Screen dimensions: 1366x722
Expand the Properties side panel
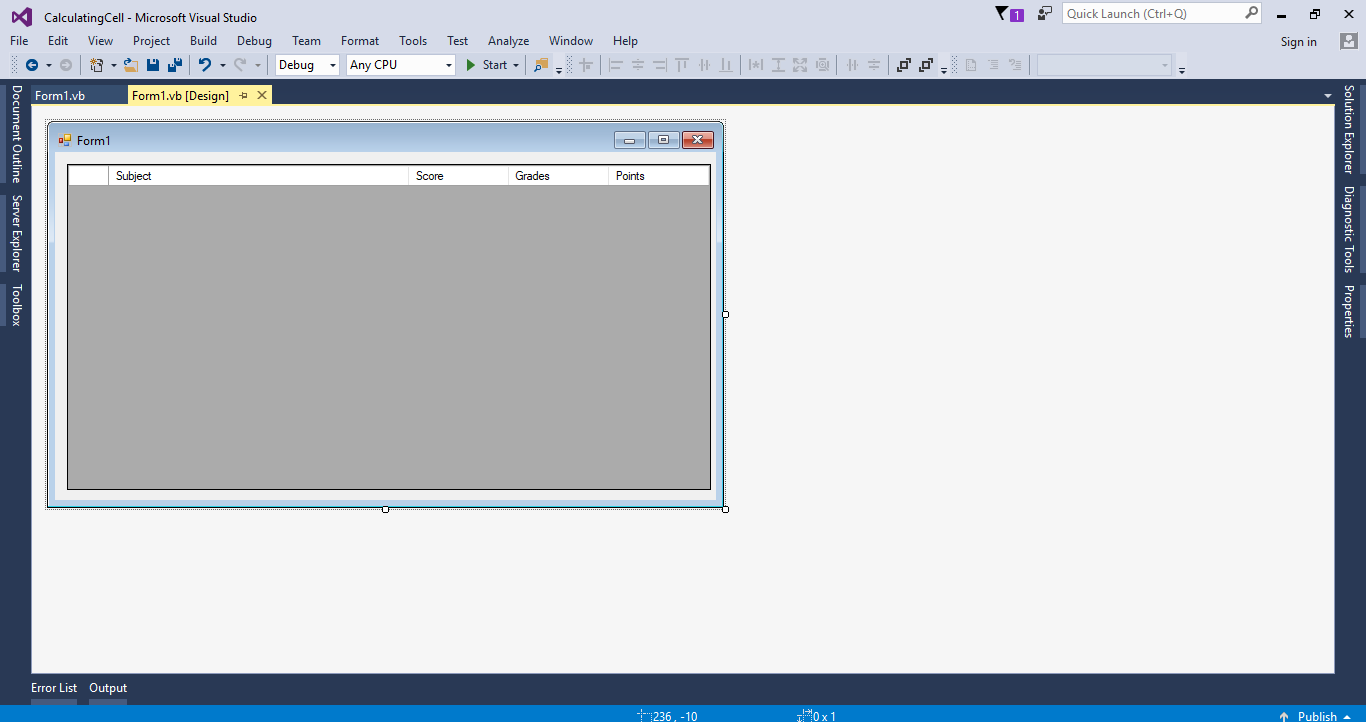[1349, 311]
